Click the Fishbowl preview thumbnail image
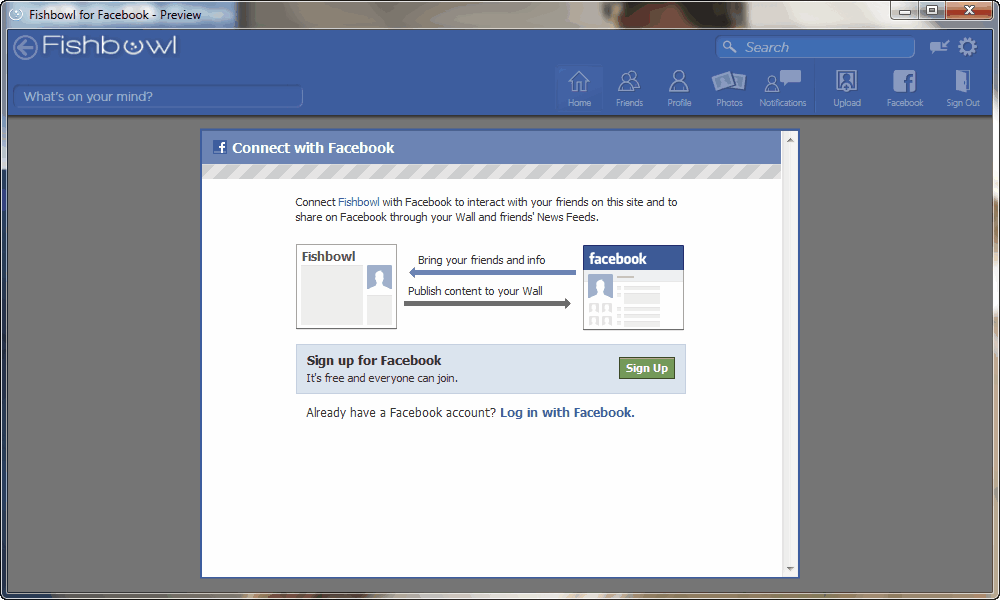Viewport: 1000px width, 600px height. coord(346,287)
